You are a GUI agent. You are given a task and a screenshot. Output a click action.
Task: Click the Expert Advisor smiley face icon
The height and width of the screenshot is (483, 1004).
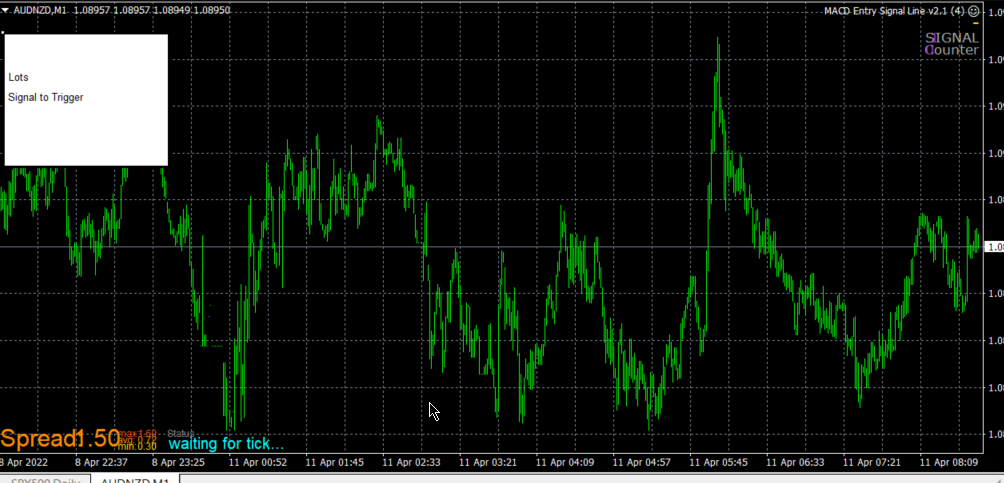click(x=973, y=11)
